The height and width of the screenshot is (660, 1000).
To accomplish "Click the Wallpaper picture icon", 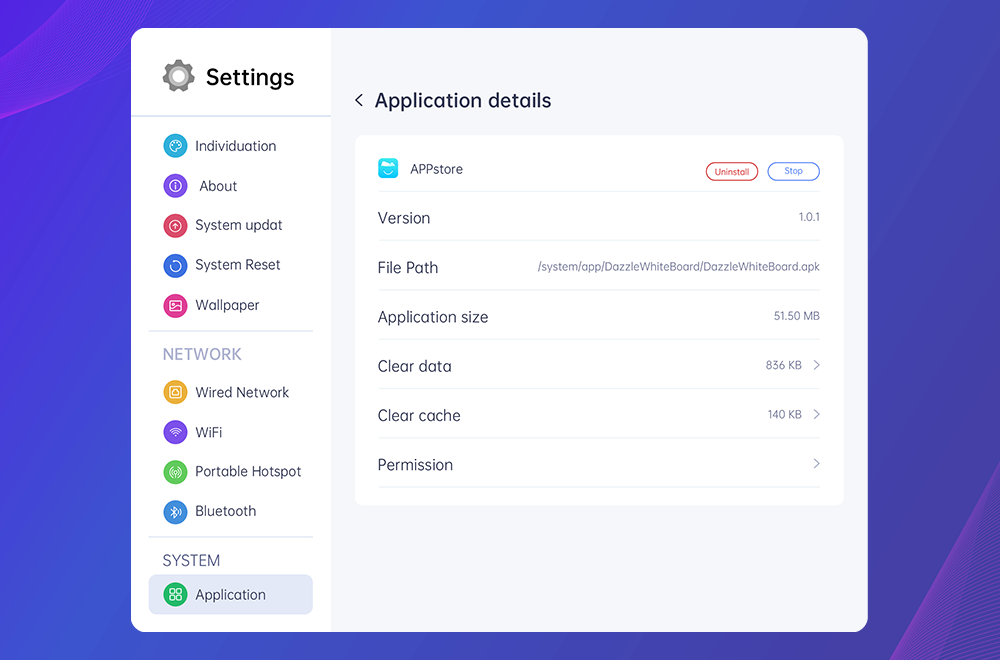I will click(175, 305).
